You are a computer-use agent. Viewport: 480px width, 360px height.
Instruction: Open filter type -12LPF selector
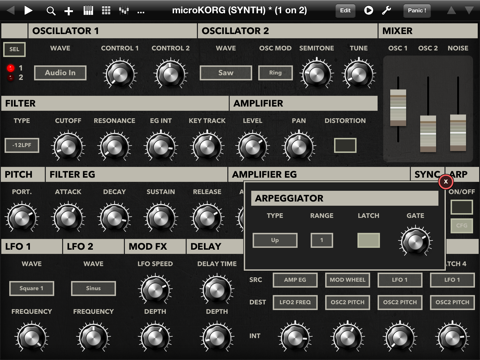click(x=22, y=145)
